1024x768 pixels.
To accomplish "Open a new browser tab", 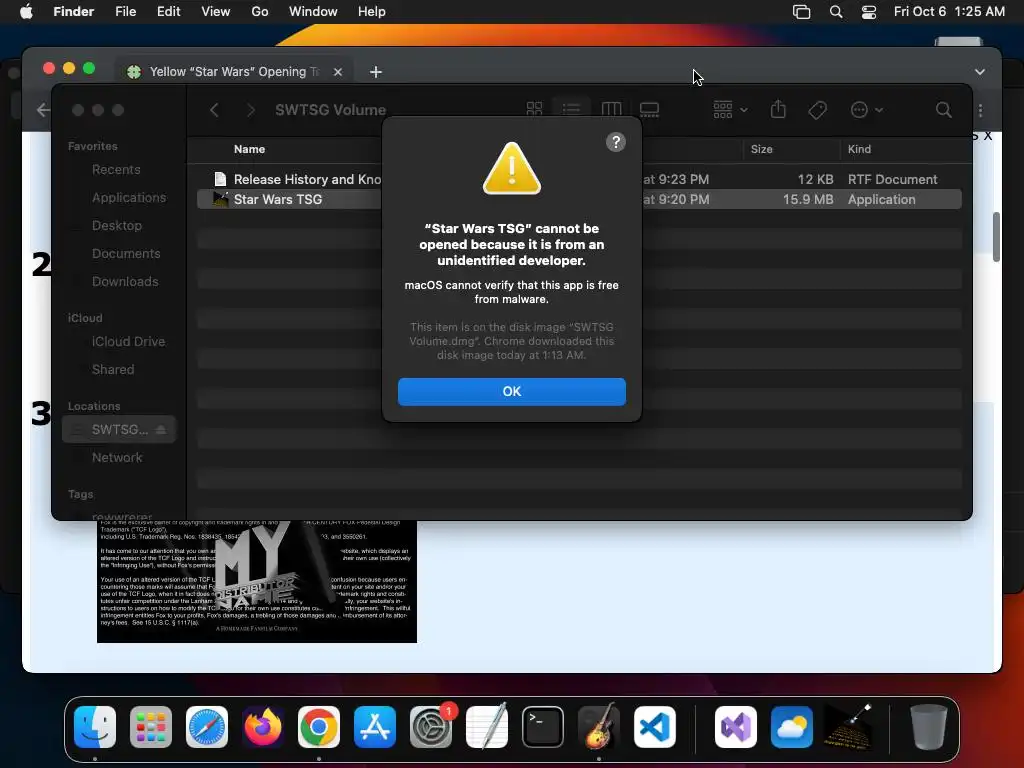I will tap(376, 72).
